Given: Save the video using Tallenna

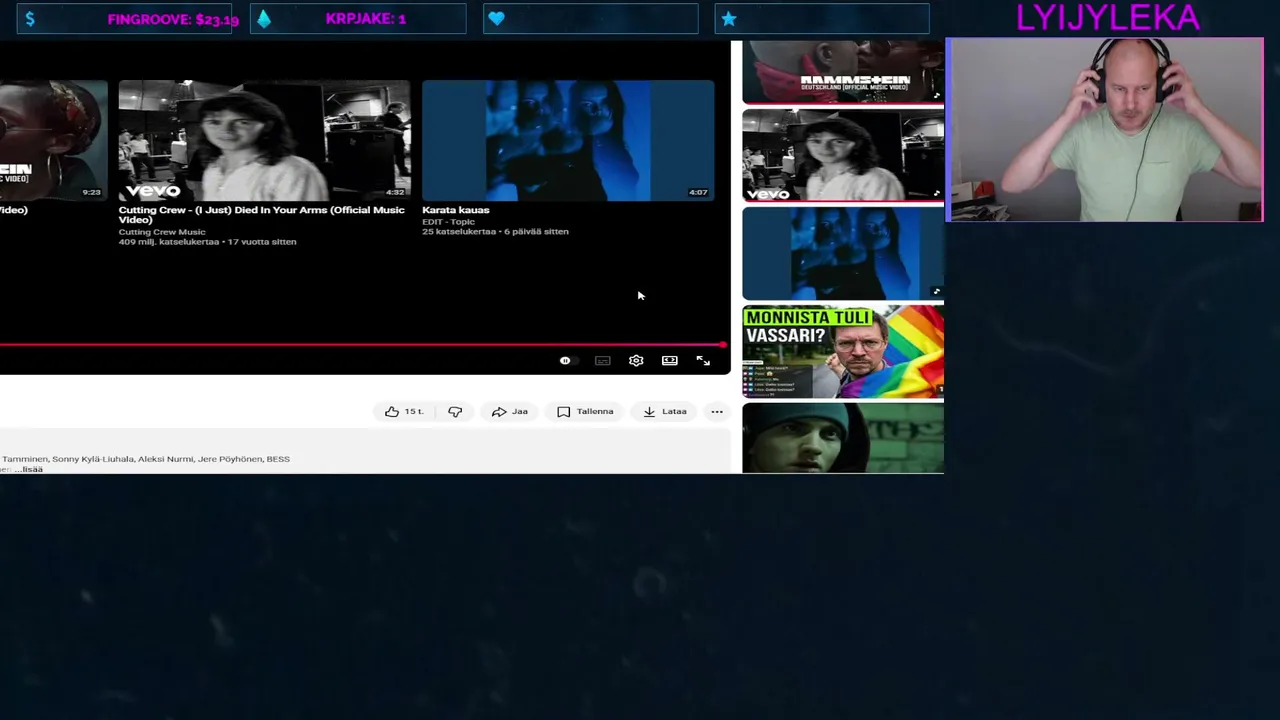Looking at the screenshot, I should tap(585, 412).
